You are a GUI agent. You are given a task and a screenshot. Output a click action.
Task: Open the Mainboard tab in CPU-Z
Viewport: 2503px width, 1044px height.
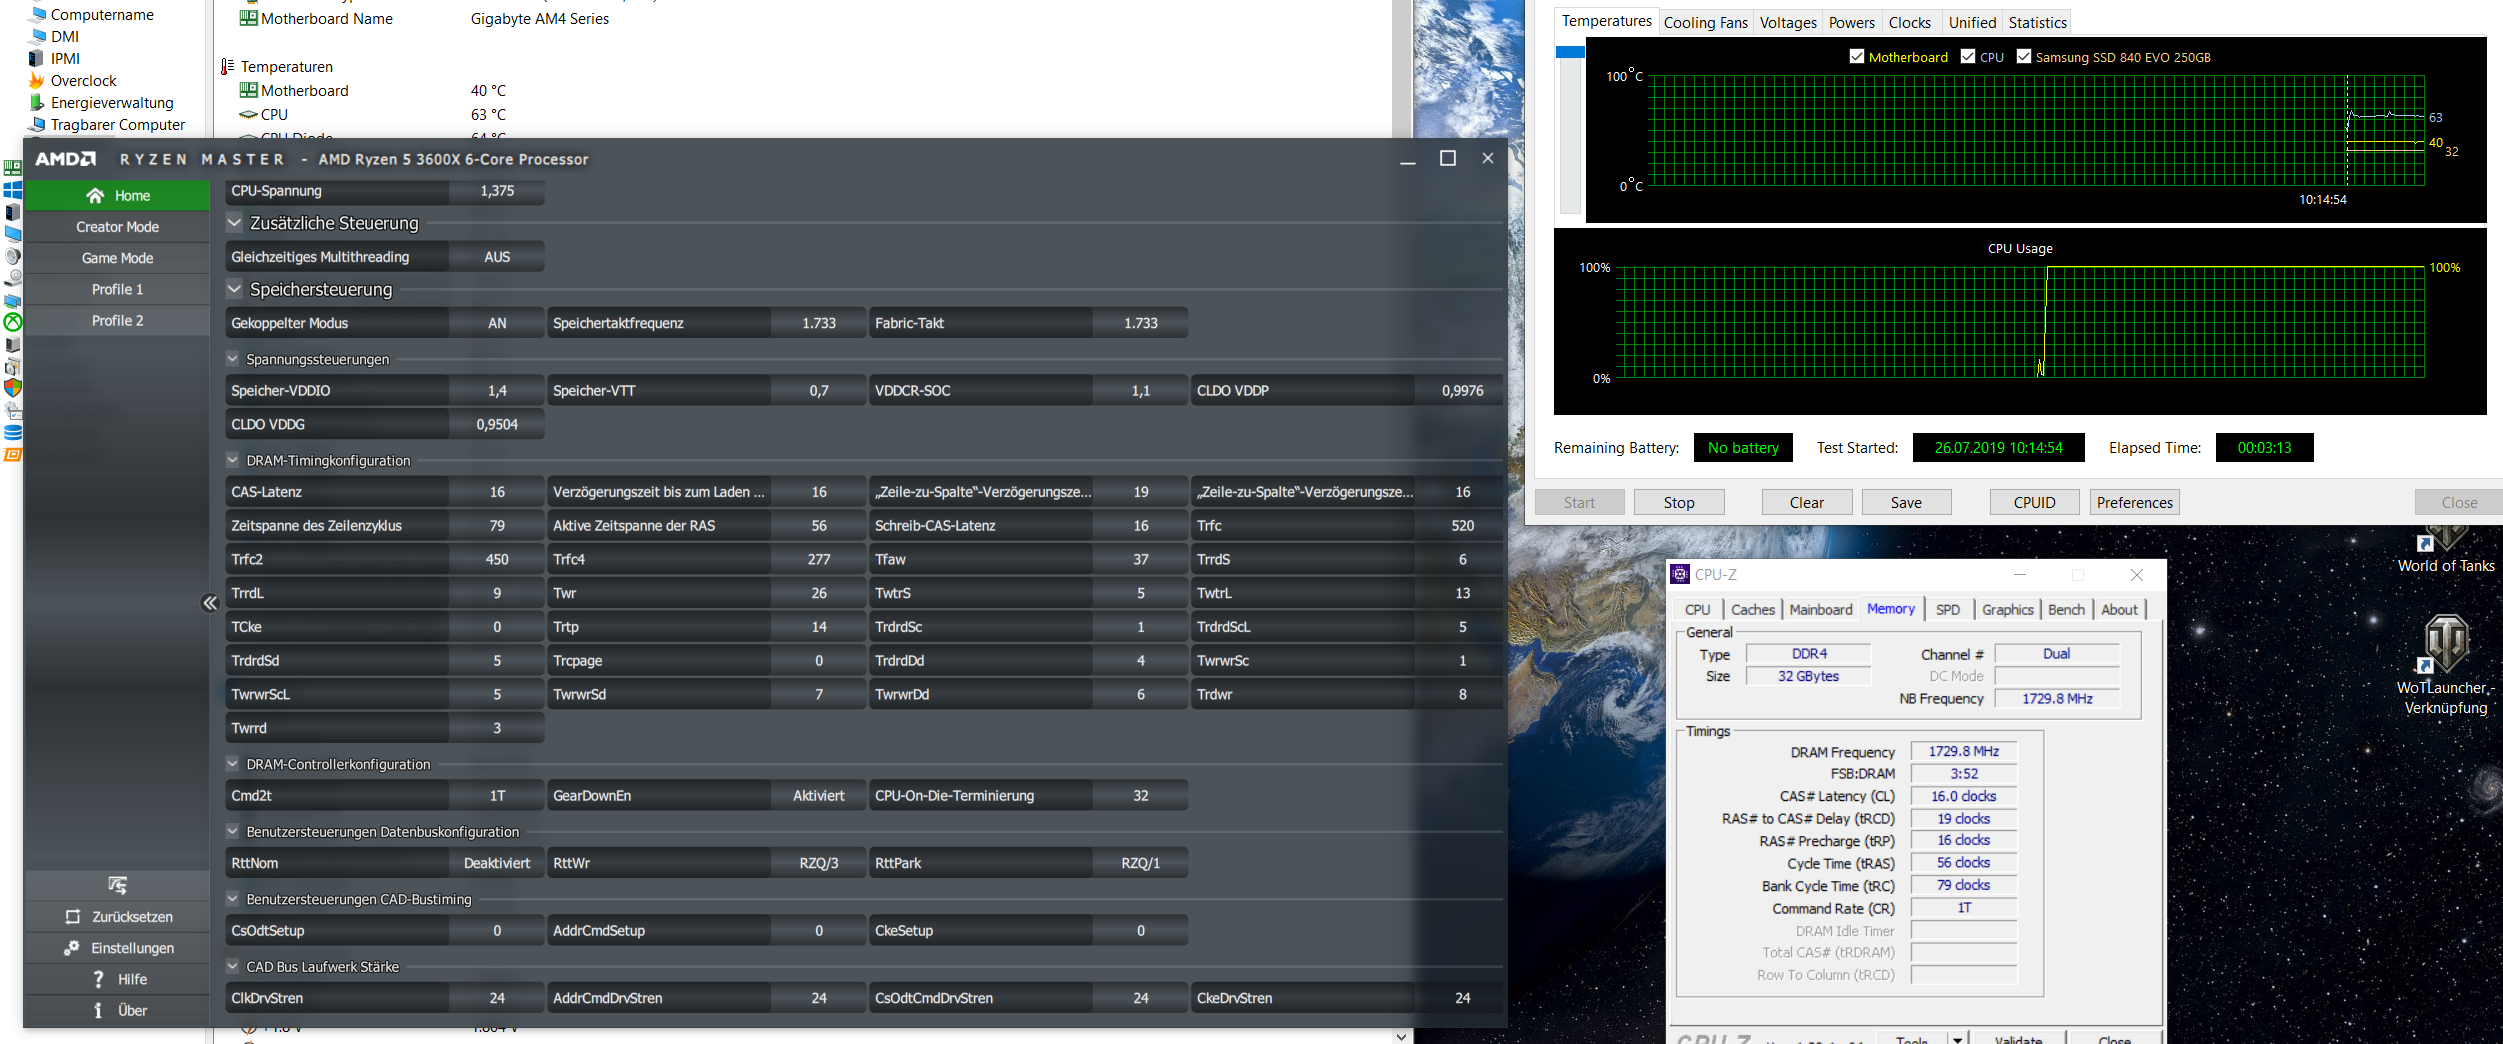coord(1820,610)
